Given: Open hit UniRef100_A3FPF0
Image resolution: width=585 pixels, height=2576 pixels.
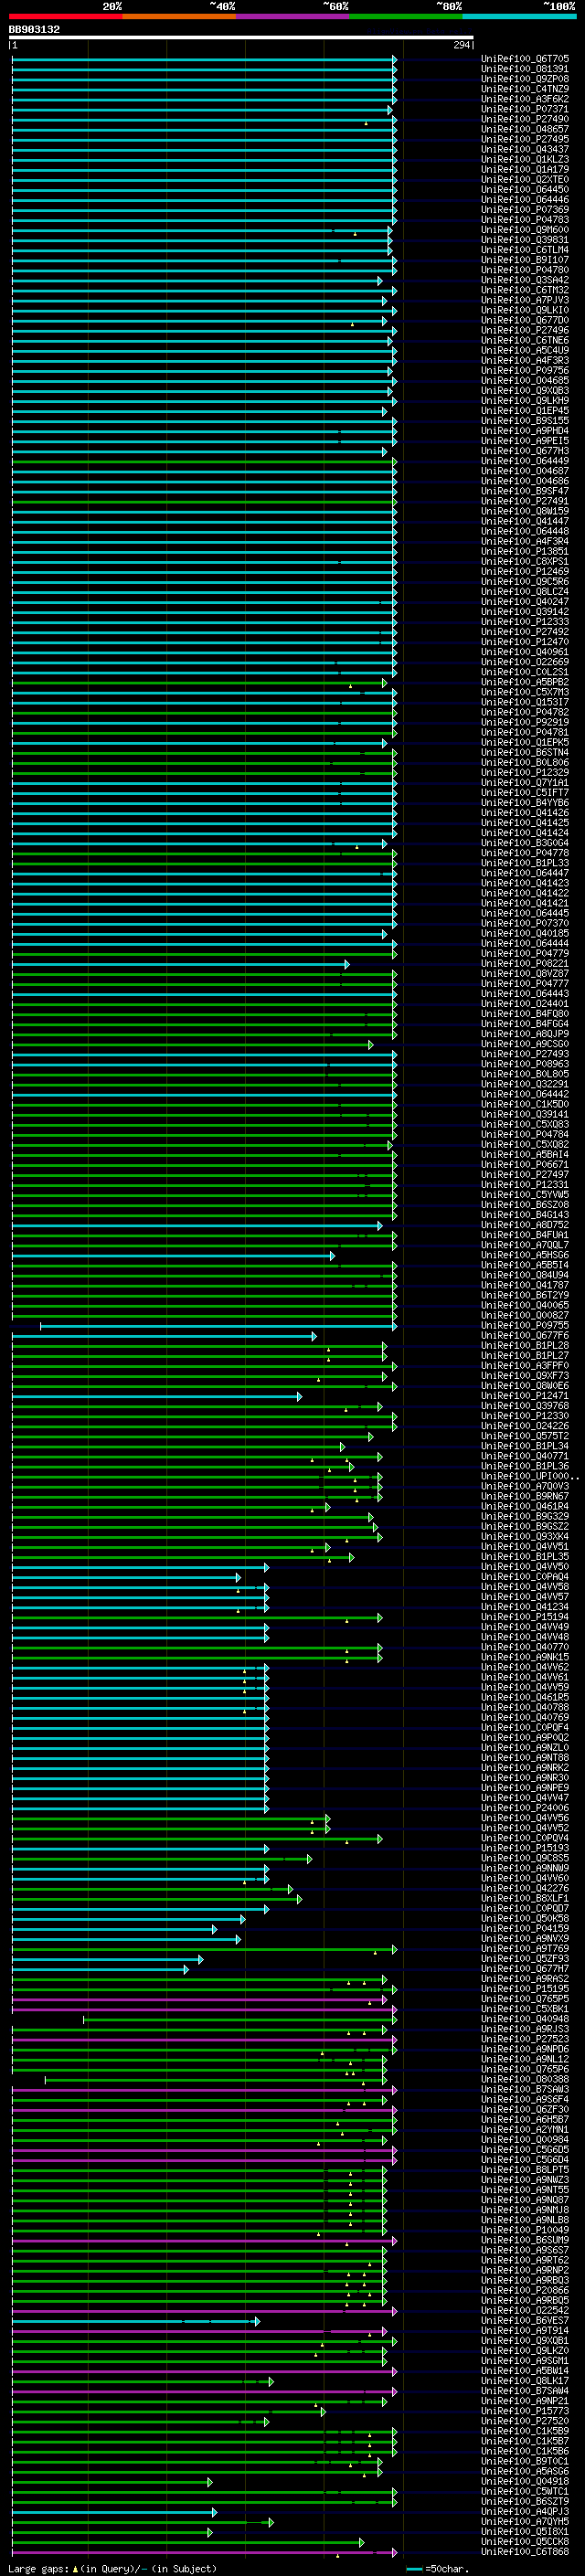Looking at the screenshot, I should tap(524, 1366).
